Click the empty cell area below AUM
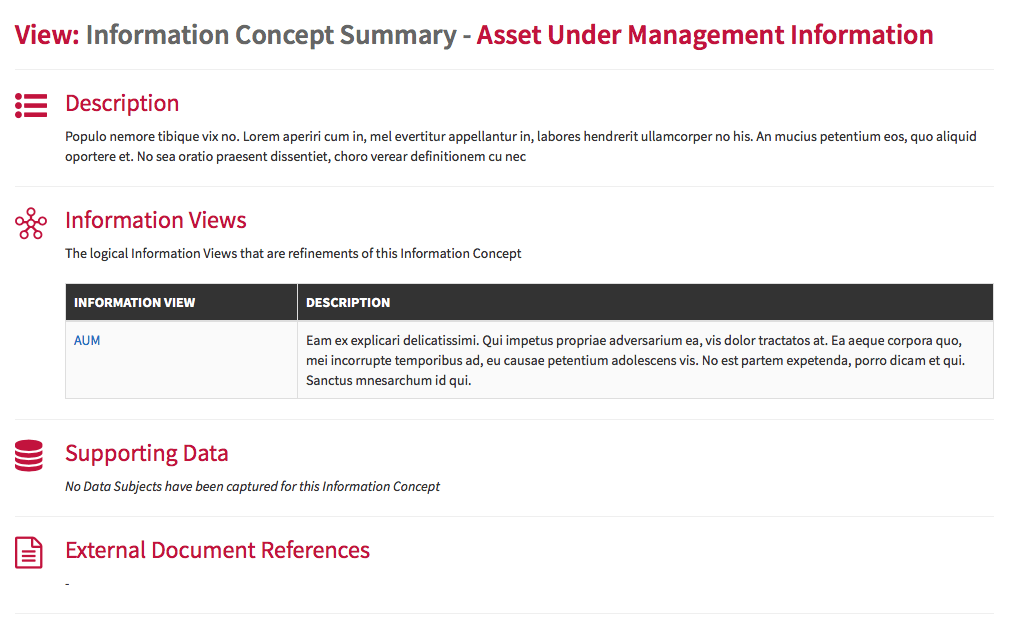This screenshot has height=644, width=1009. pos(181,373)
